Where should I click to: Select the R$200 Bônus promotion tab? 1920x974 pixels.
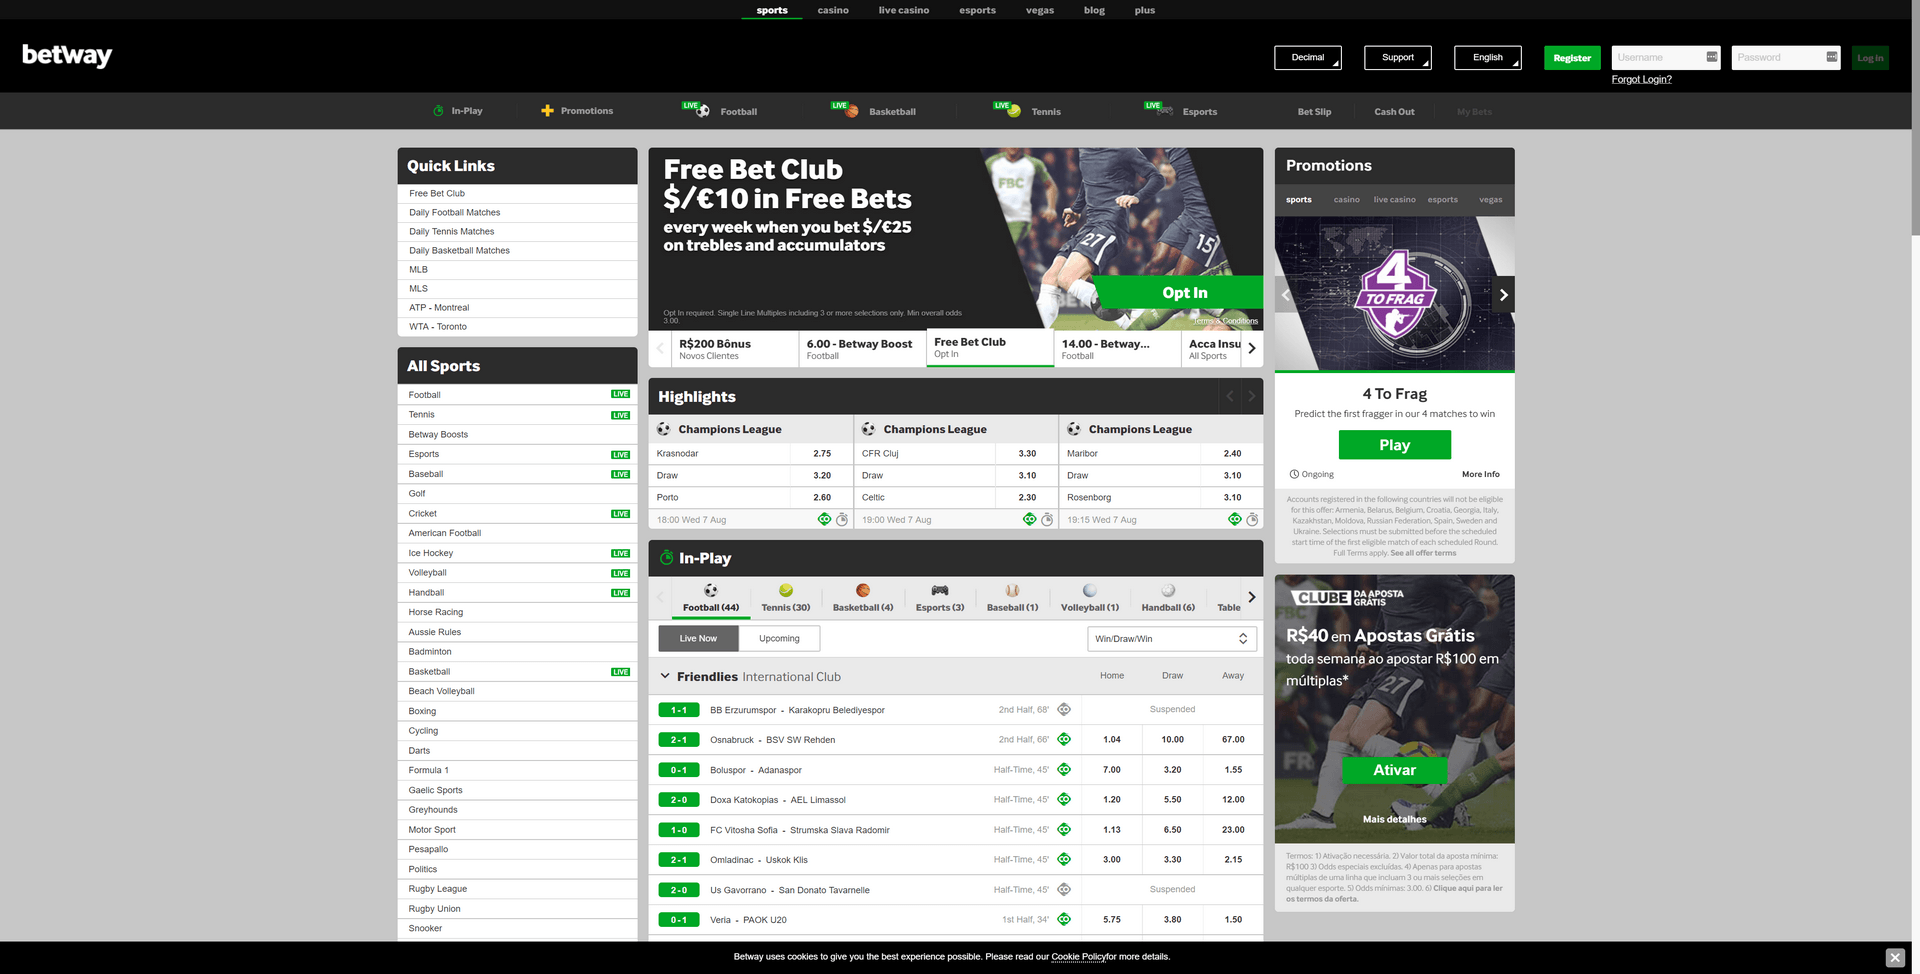pyautogui.click(x=735, y=349)
